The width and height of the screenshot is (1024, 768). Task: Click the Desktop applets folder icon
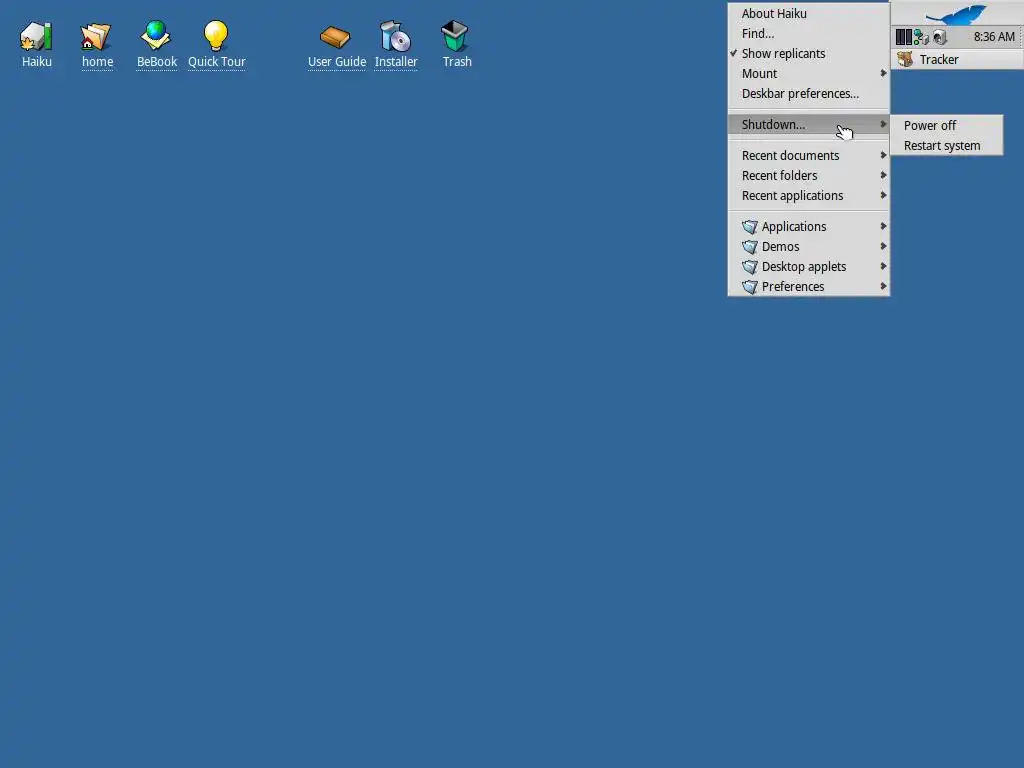click(x=750, y=267)
